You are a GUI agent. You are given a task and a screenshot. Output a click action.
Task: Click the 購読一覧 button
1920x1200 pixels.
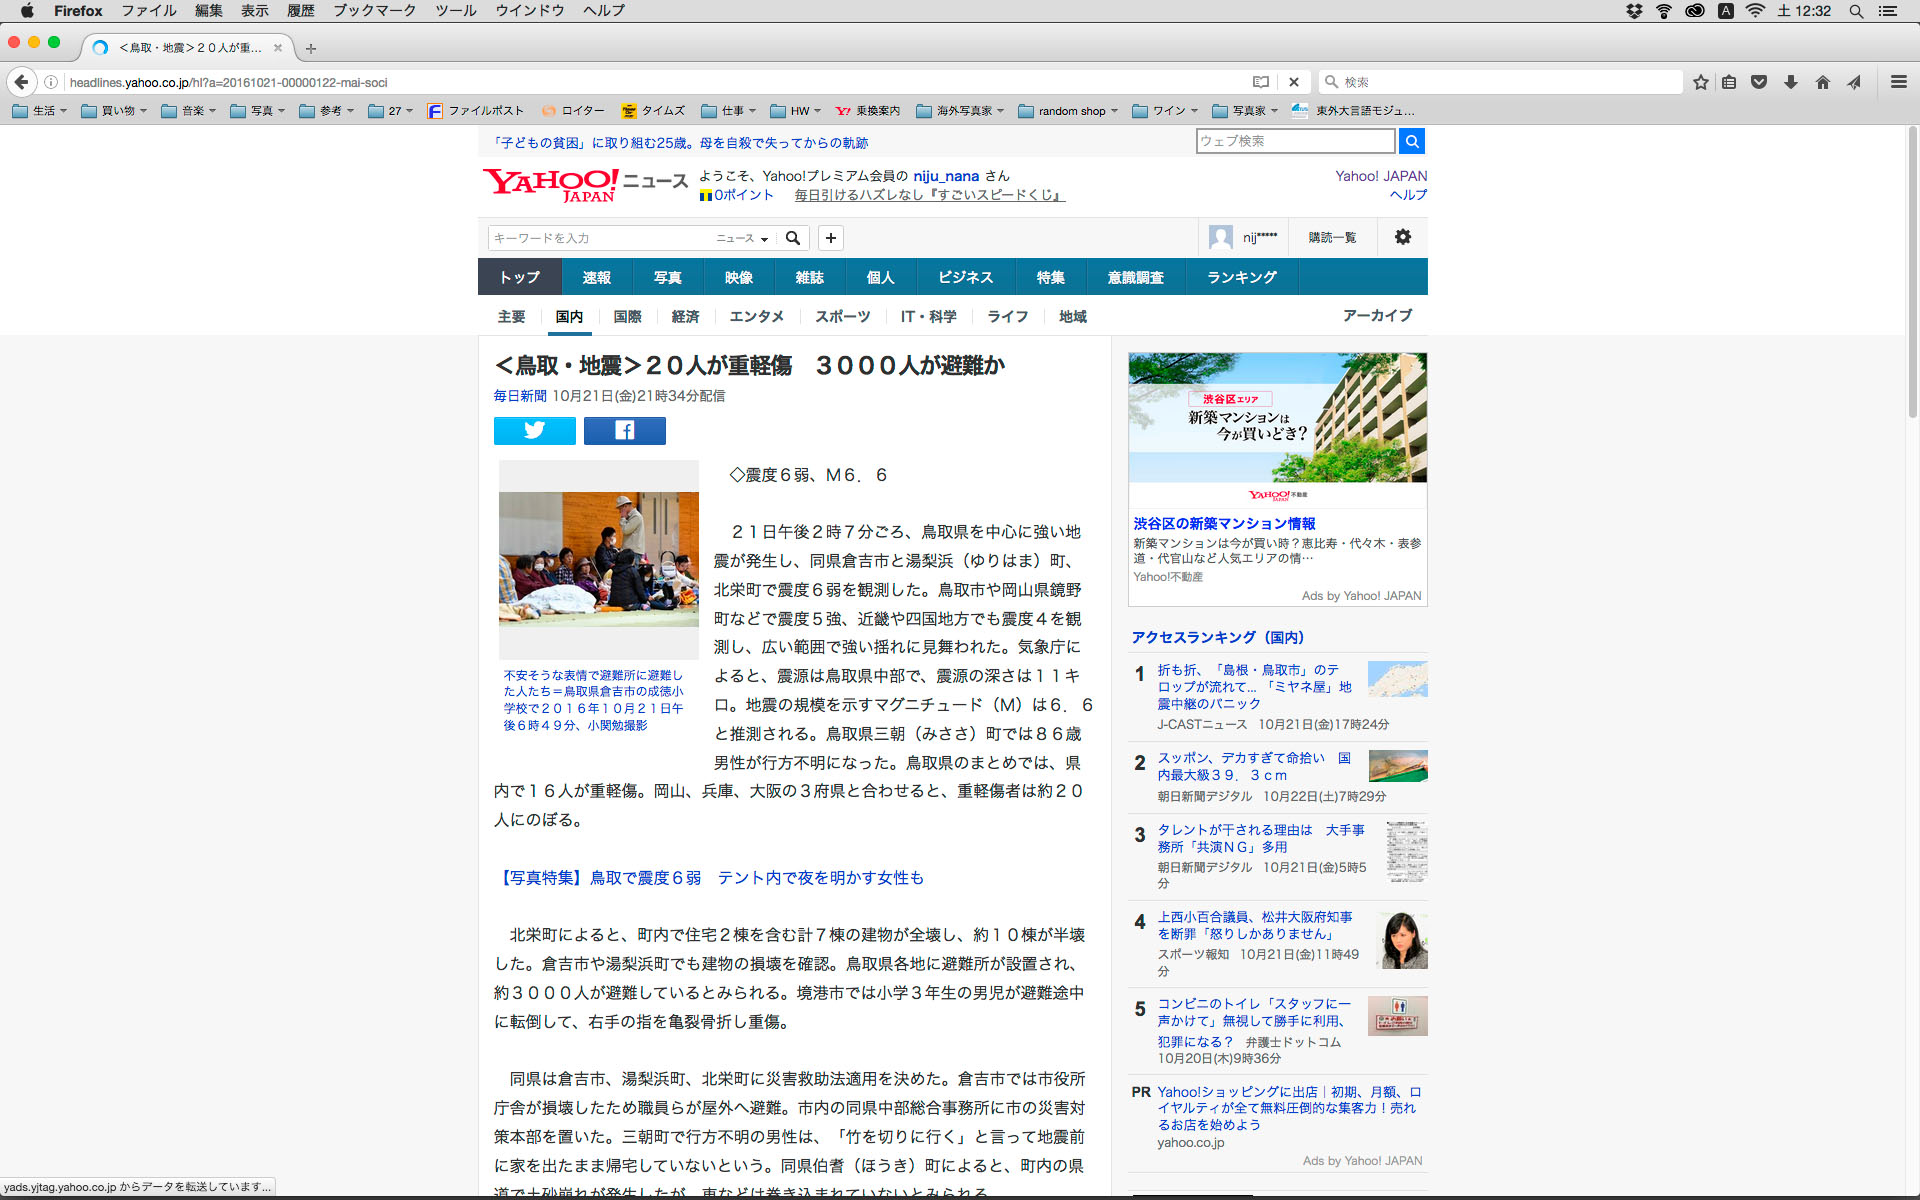[1332, 237]
